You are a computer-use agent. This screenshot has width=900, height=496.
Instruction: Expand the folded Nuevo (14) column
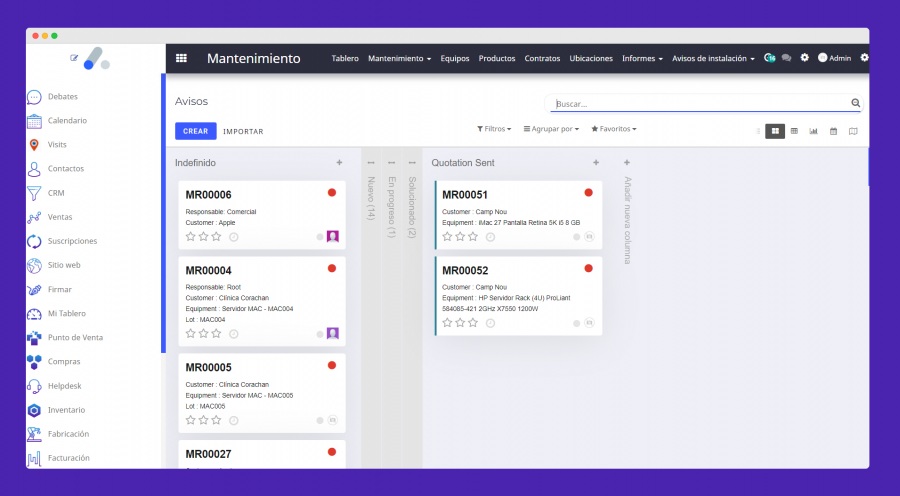tap(371, 198)
